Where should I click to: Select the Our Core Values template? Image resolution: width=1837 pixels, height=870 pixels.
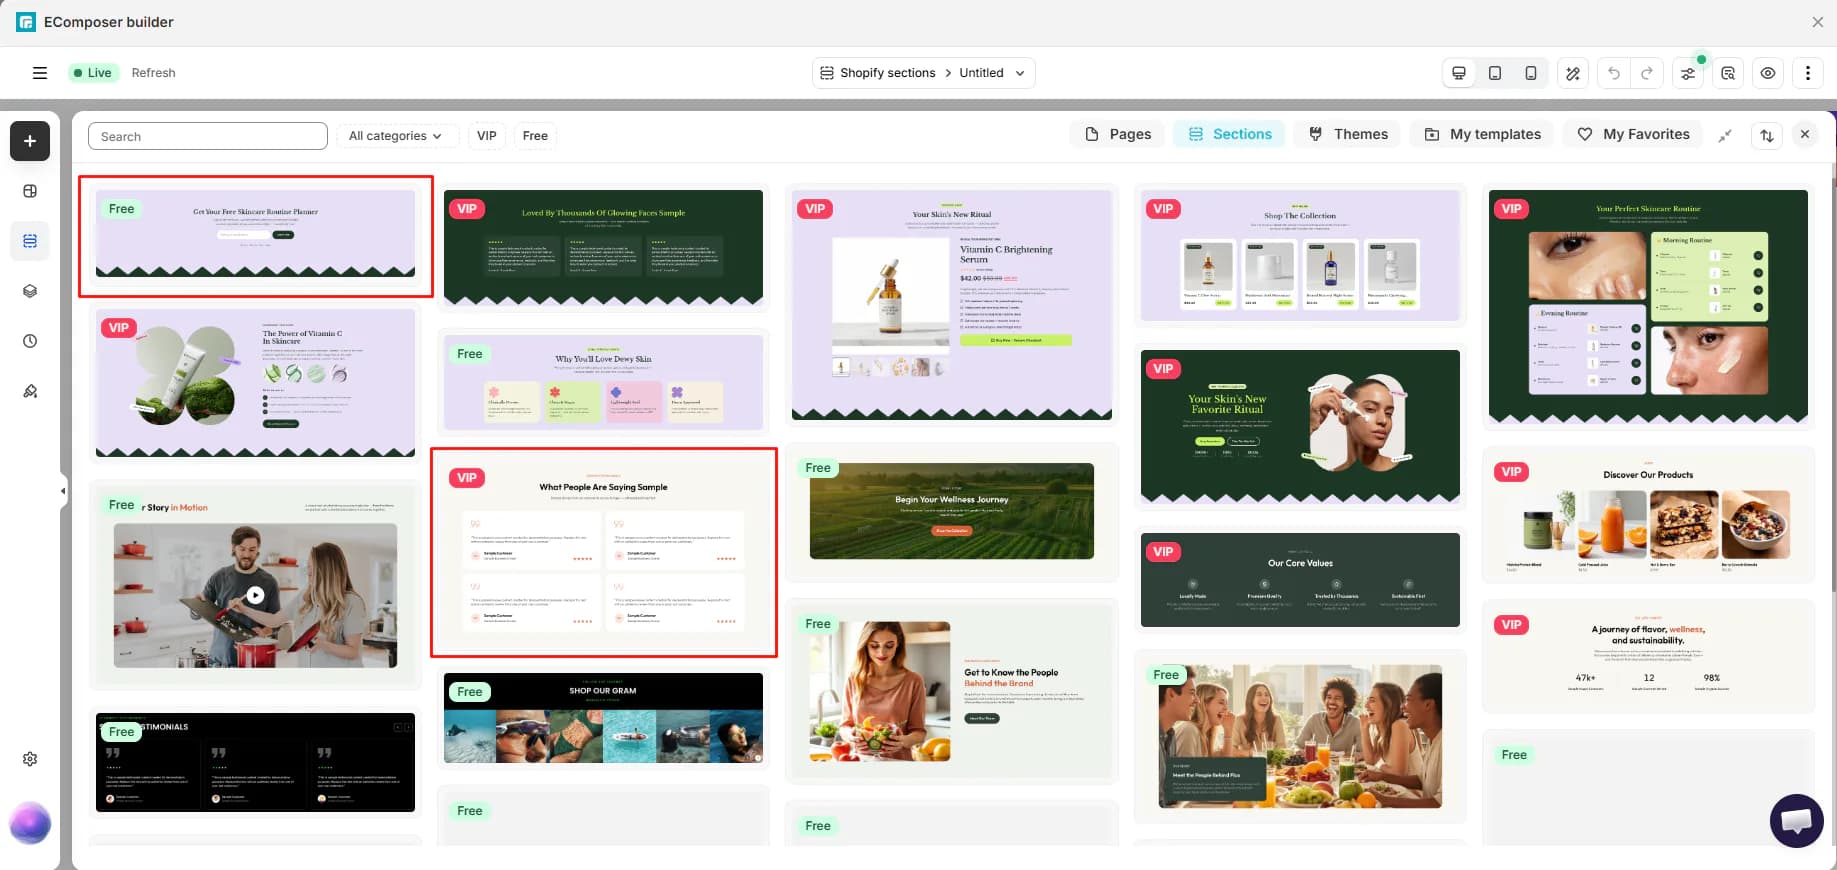(1300, 580)
